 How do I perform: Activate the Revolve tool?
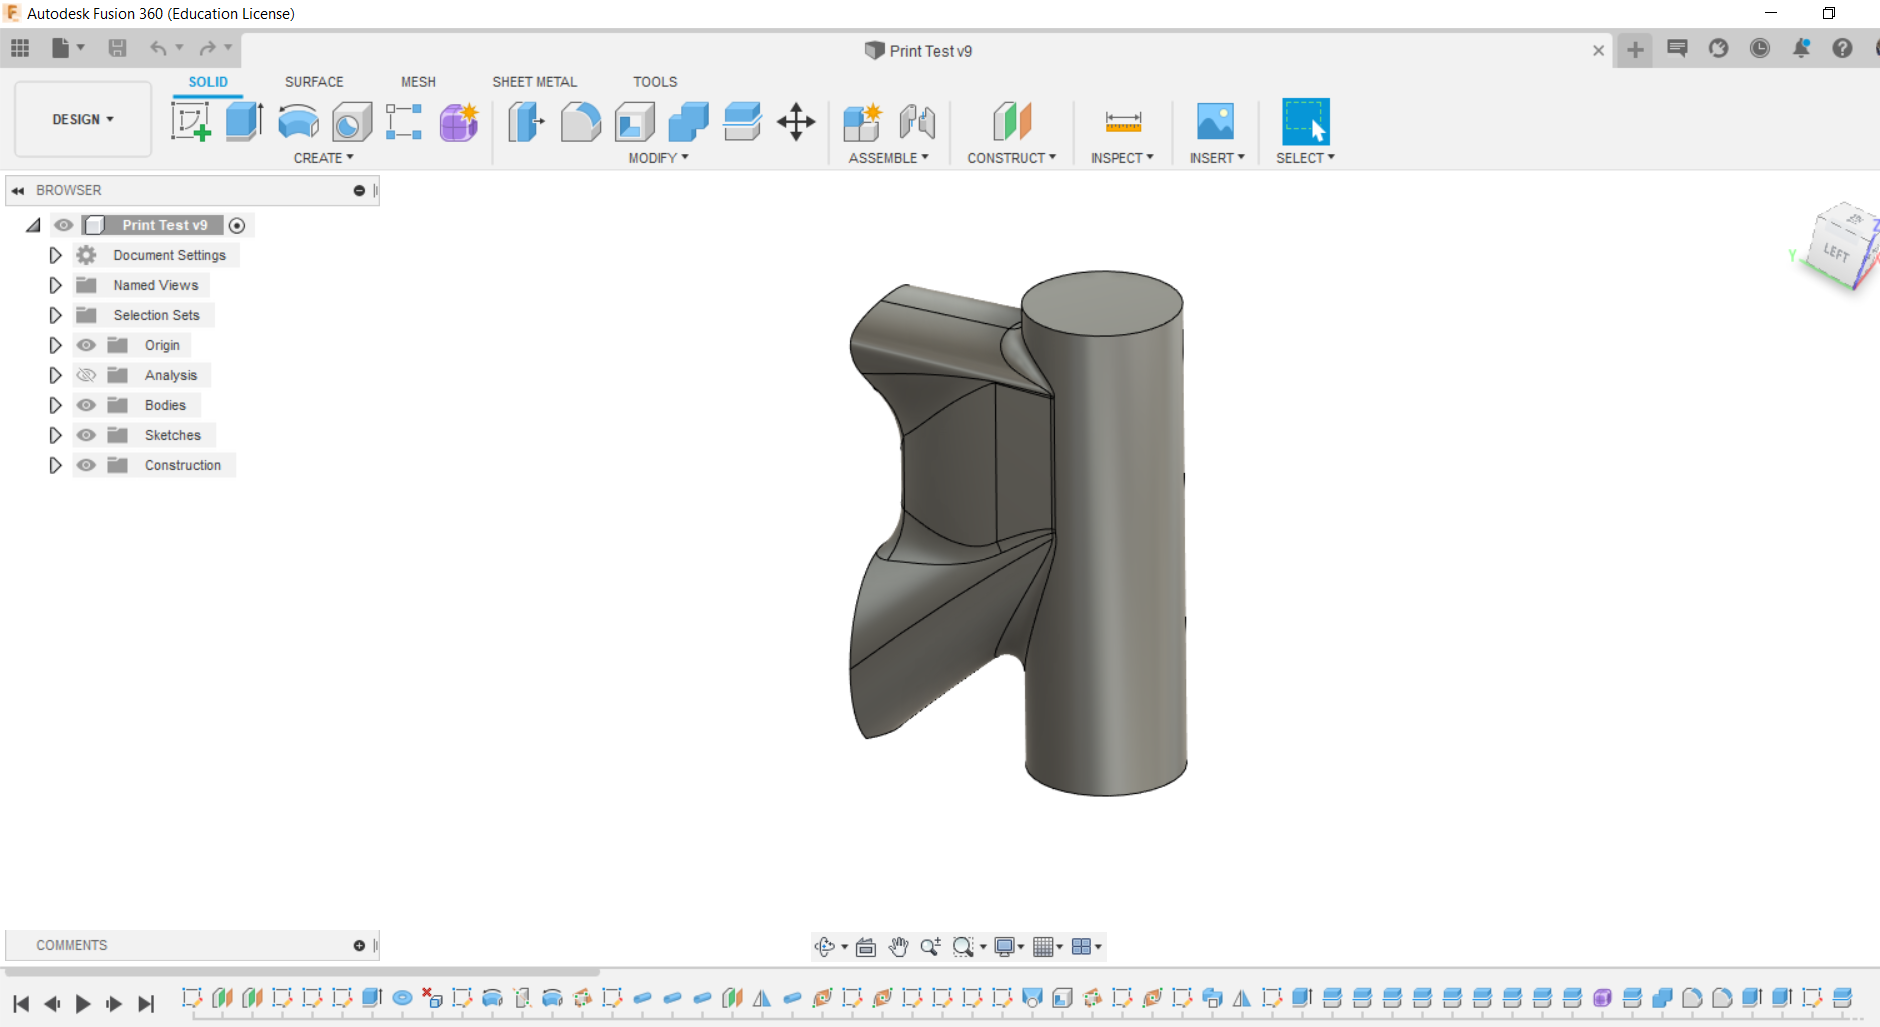[298, 122]
